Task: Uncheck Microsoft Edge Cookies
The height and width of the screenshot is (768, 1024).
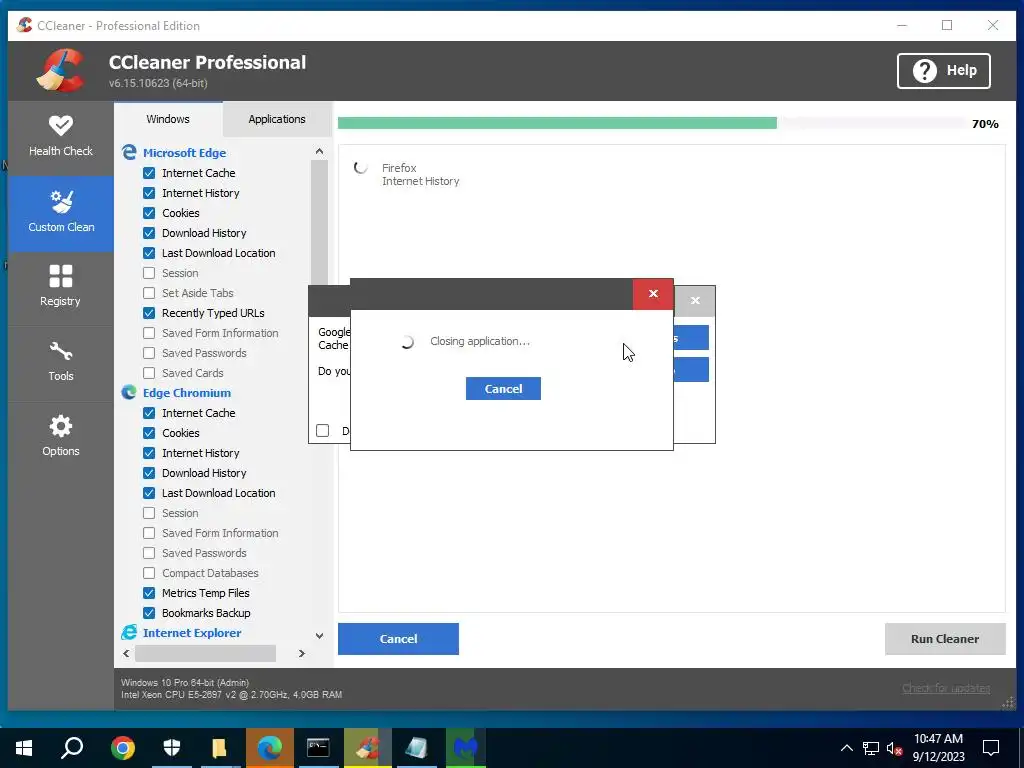Action: (149, 213)
